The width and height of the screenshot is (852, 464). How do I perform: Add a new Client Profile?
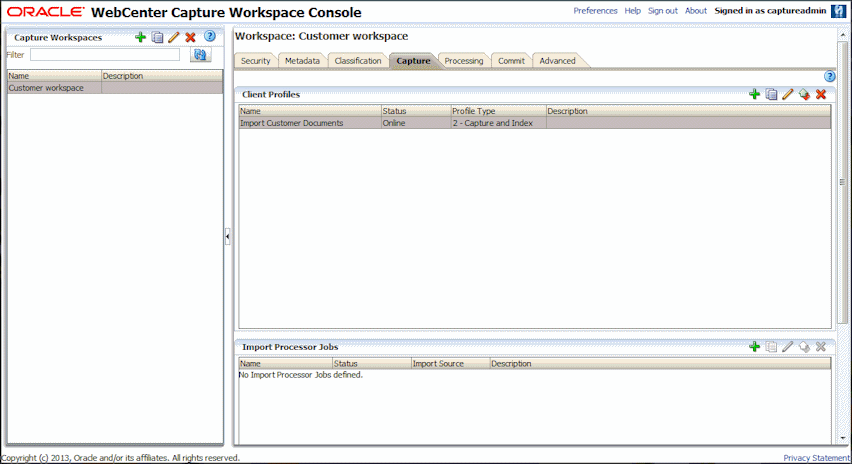754,94
